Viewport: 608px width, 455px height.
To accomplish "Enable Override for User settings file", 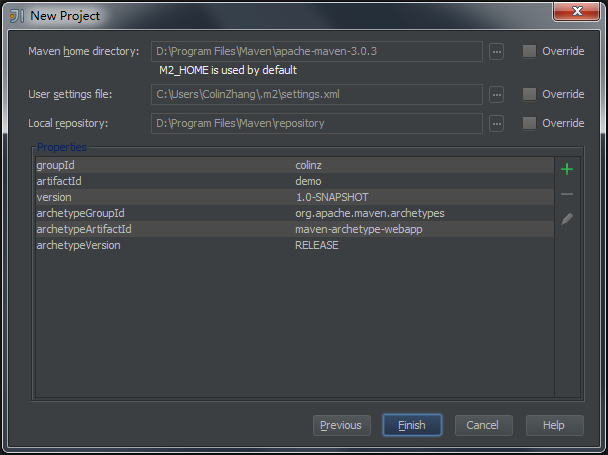I will click(x=530, y=94).
